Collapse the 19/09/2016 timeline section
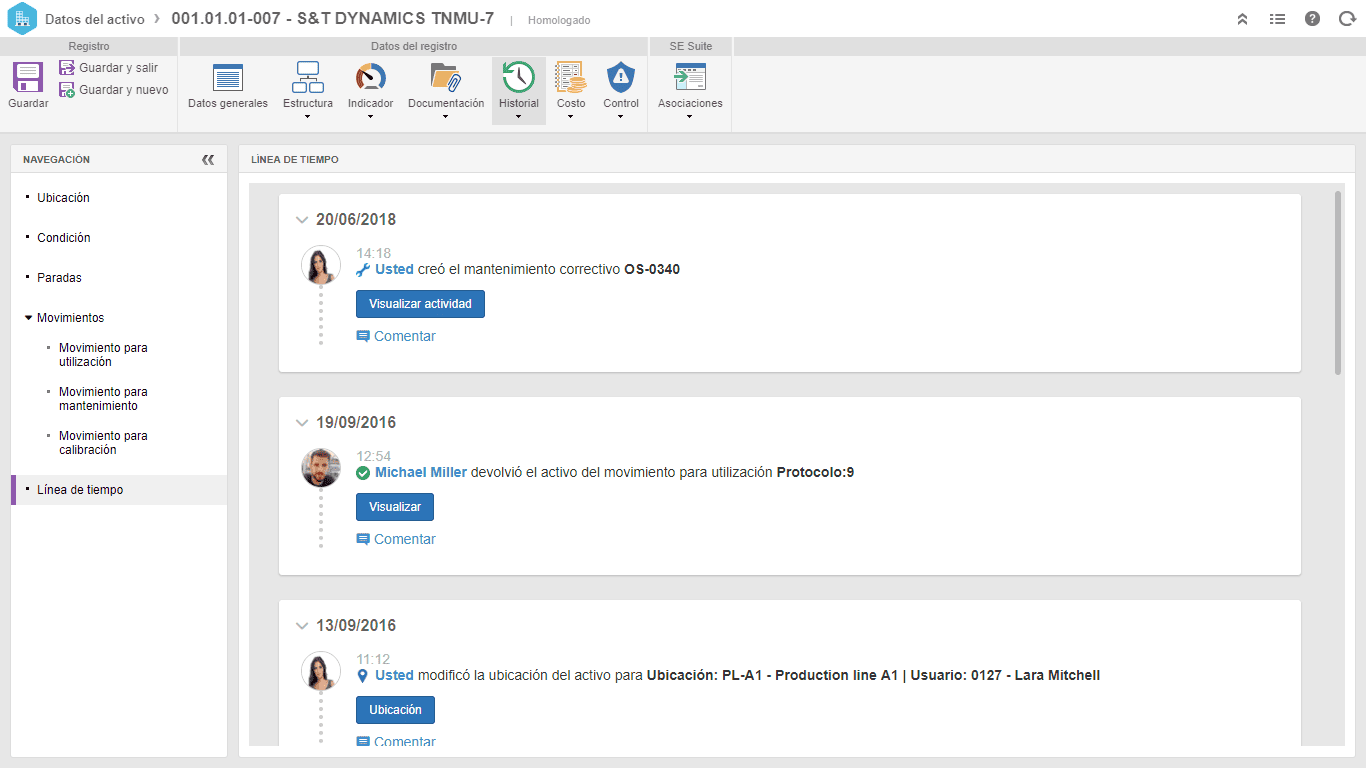Viewport: 1366px width, 768px height. [302, 423]
